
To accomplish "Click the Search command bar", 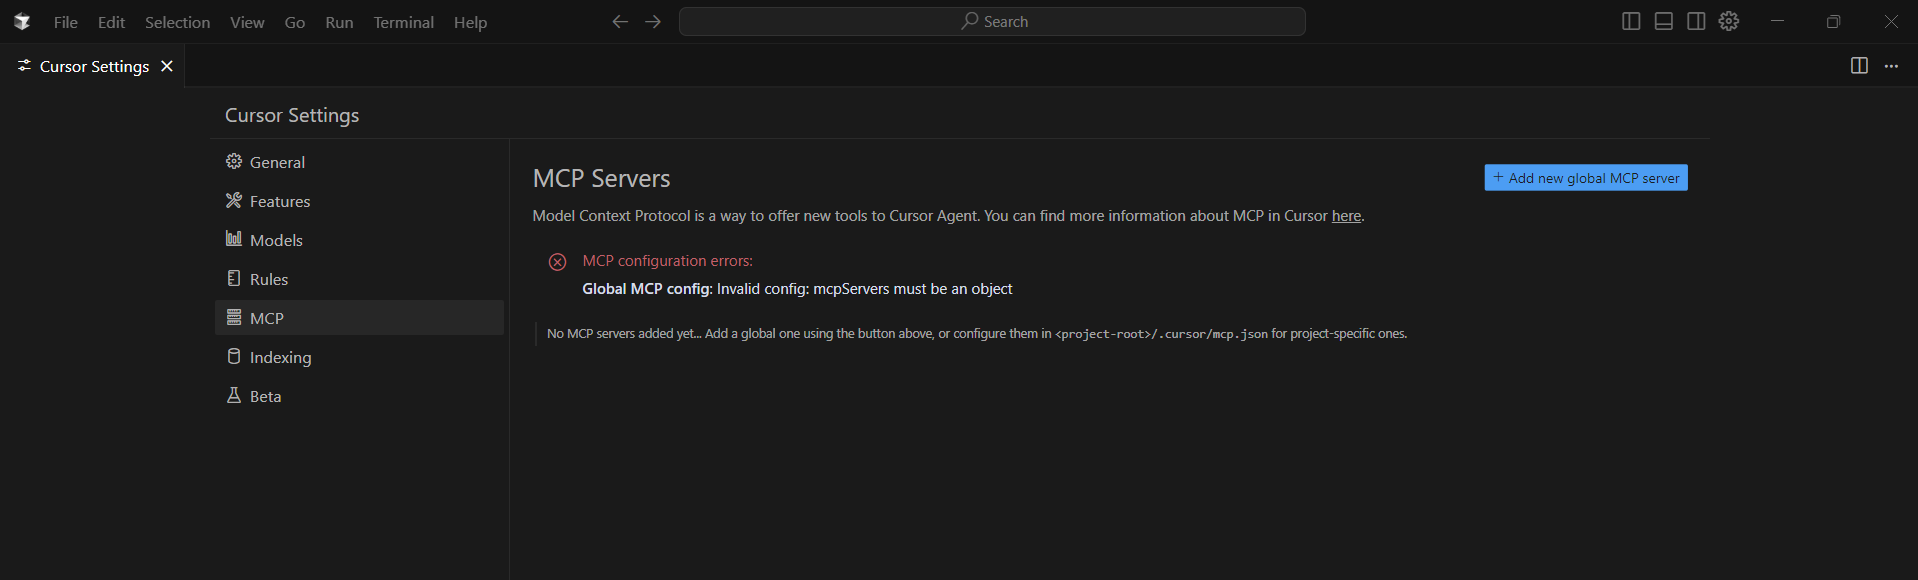I will tap(992, 21).
